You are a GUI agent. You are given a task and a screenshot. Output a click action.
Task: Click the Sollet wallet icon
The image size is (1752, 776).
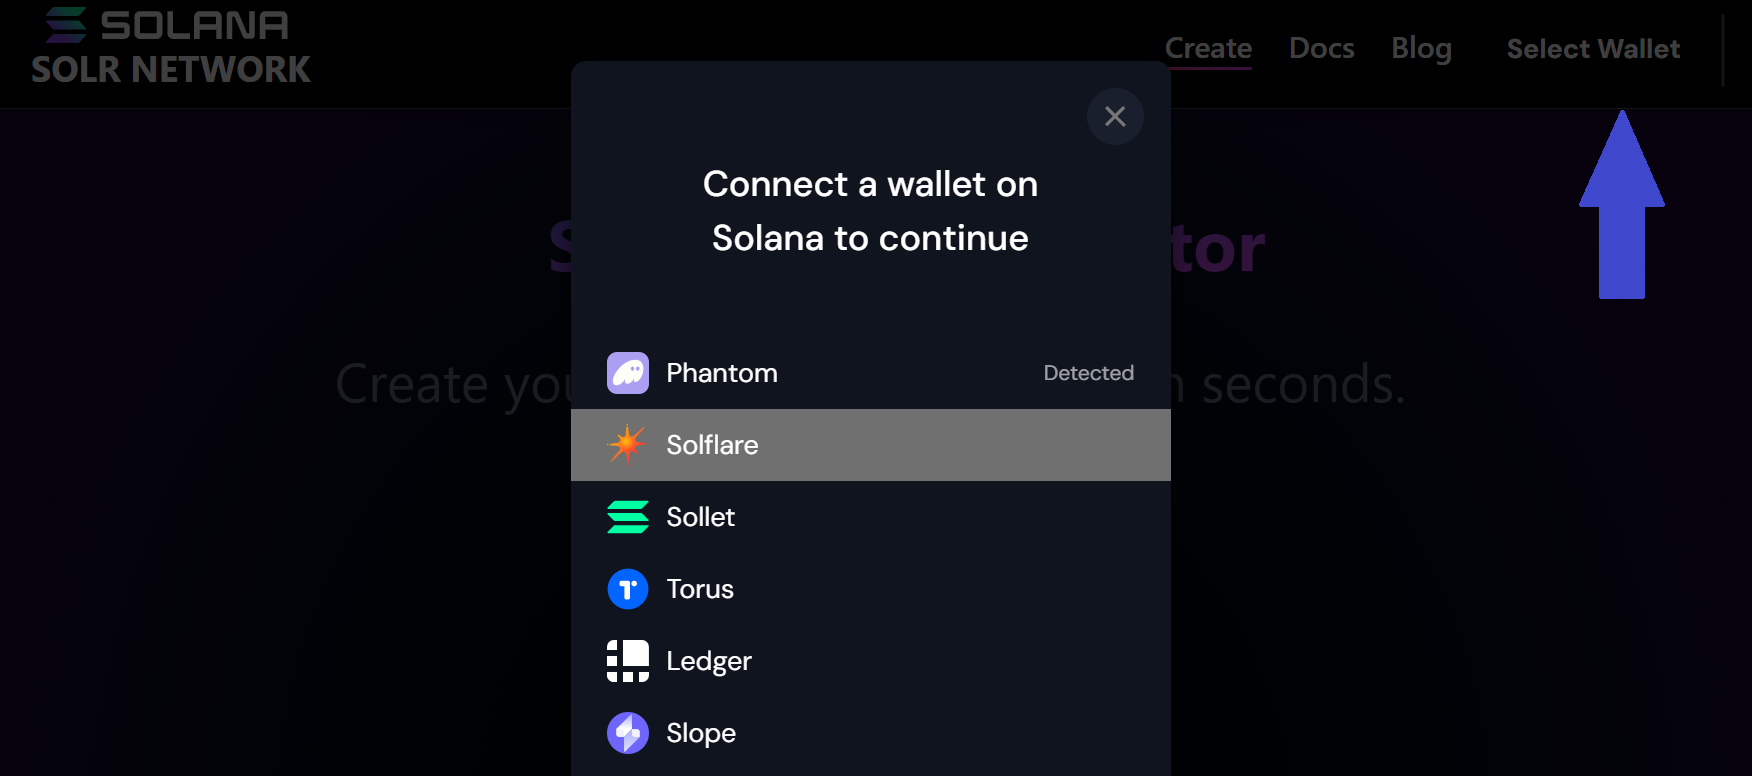[627, 517]
